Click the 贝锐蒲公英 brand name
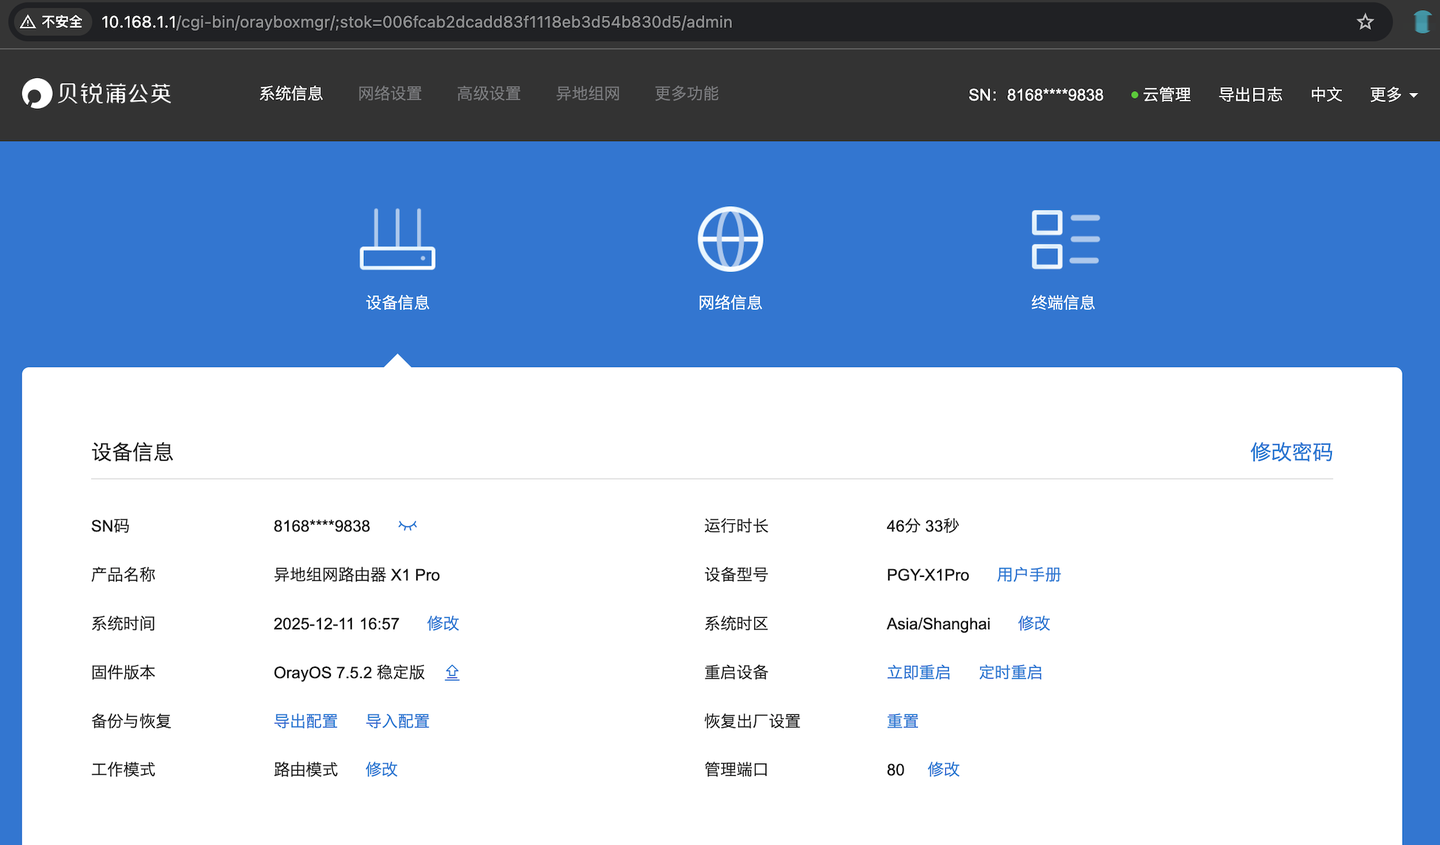The image size is (1440, 845). tap(114, 93)
